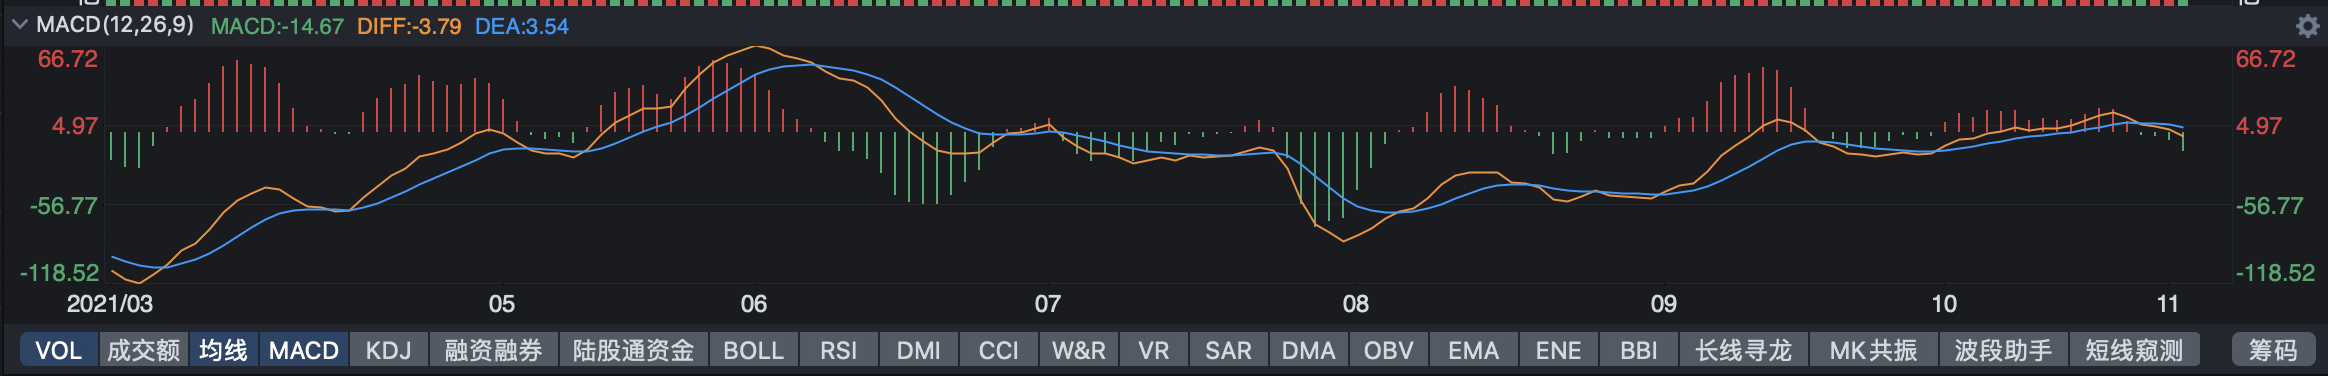The width and height of the screenshot is (2328, 376).
Task: Switch to the KDJ indicator
Action: (x=389, y=351)
